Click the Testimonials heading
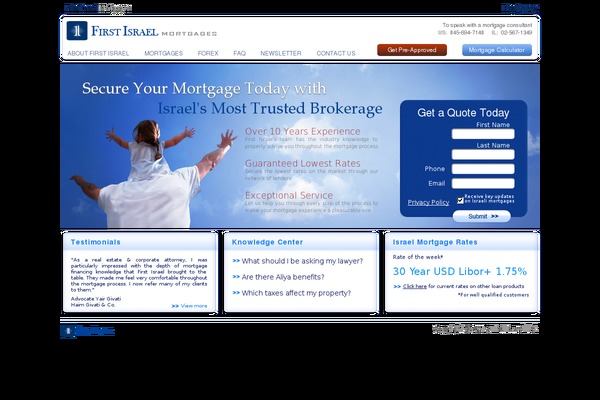The width and height of the screenshot is (600, 400). [x=95, y=242]
